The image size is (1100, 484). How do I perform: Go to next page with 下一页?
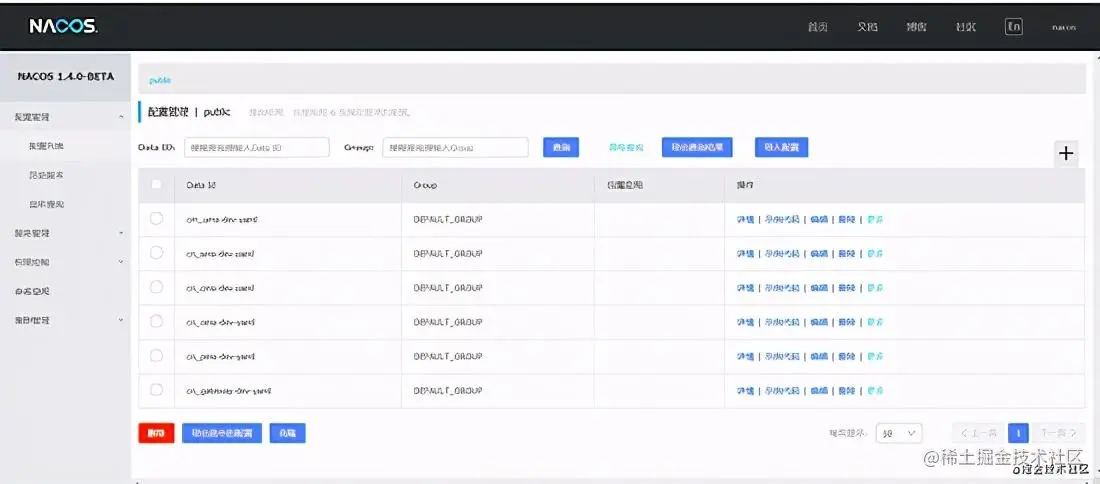1059,433
